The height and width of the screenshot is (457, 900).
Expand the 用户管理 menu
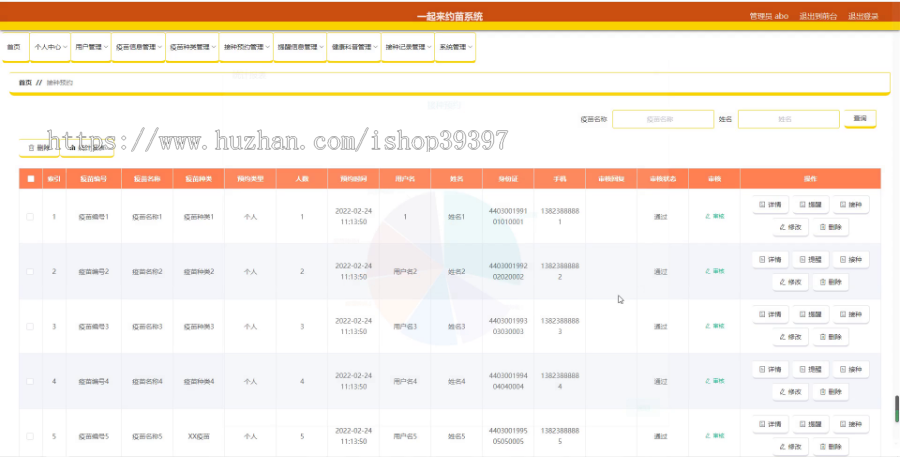pos(91,47)
